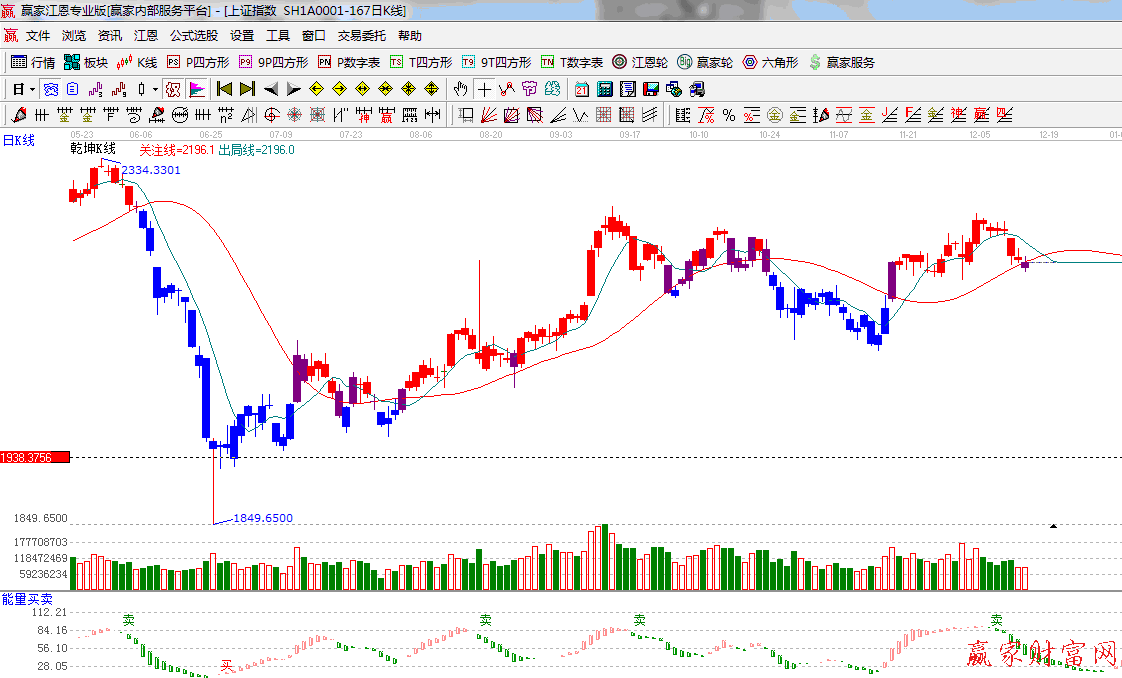1122x678 pixels.
Task: Open the 江恩轮 Gann wheel tool
Action: click(x=640, y=62)
